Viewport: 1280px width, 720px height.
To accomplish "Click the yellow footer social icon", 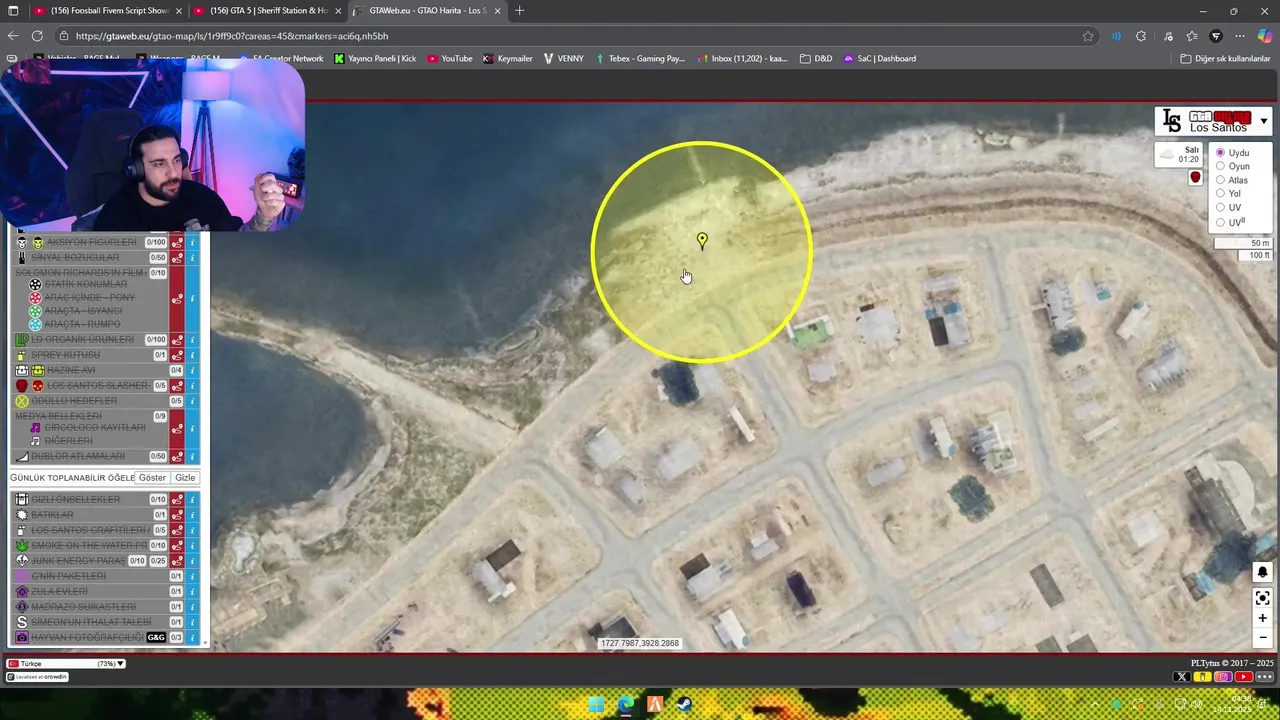I will (1203, 677).
